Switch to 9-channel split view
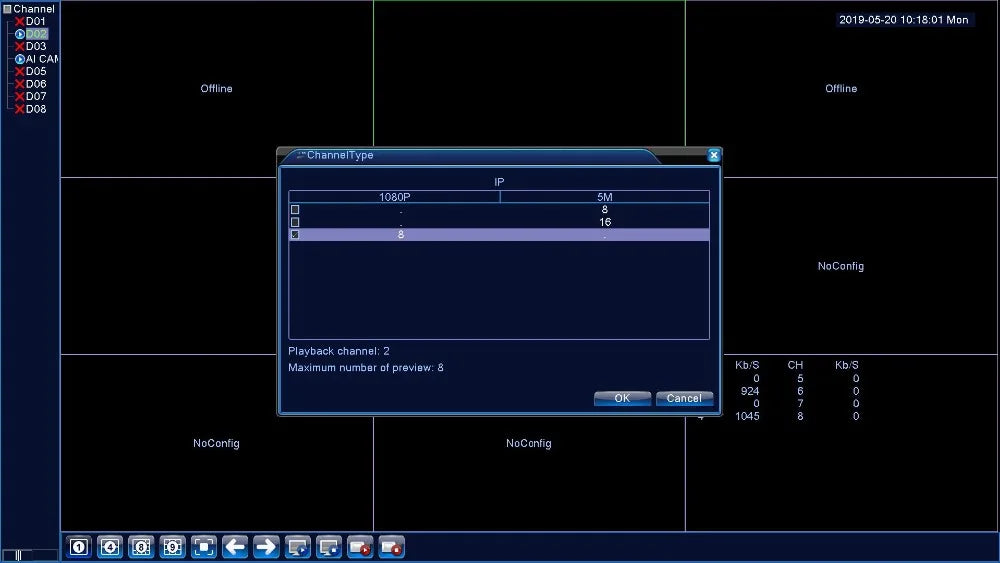 [172, 547]
